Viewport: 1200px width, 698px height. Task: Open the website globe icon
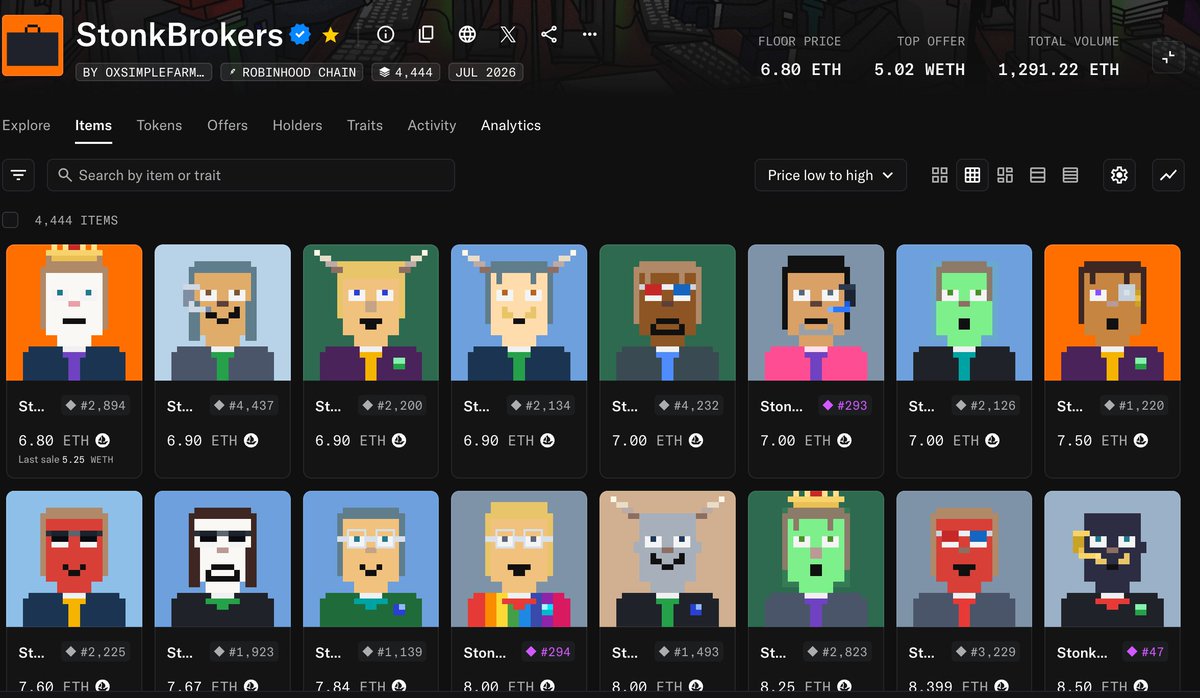pyautogui.click(x=467, y=34)
